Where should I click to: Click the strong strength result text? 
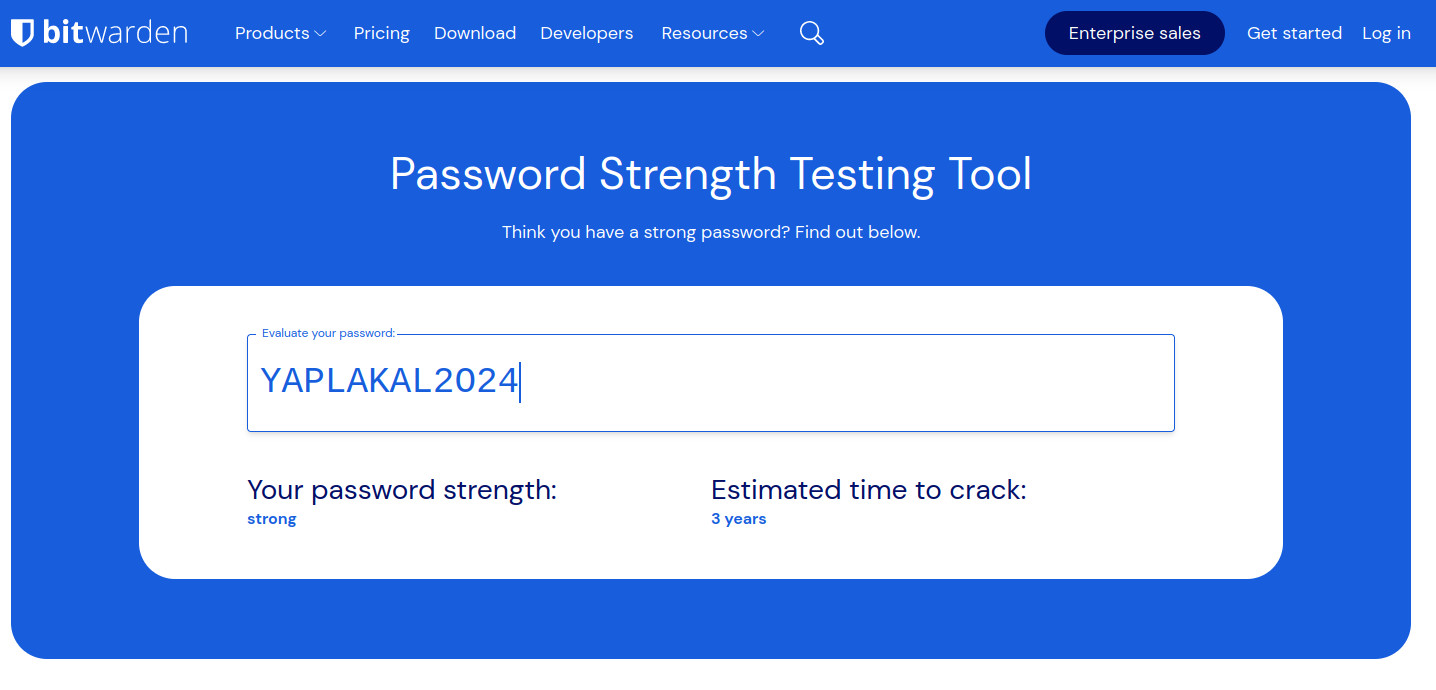coord(272,519)
